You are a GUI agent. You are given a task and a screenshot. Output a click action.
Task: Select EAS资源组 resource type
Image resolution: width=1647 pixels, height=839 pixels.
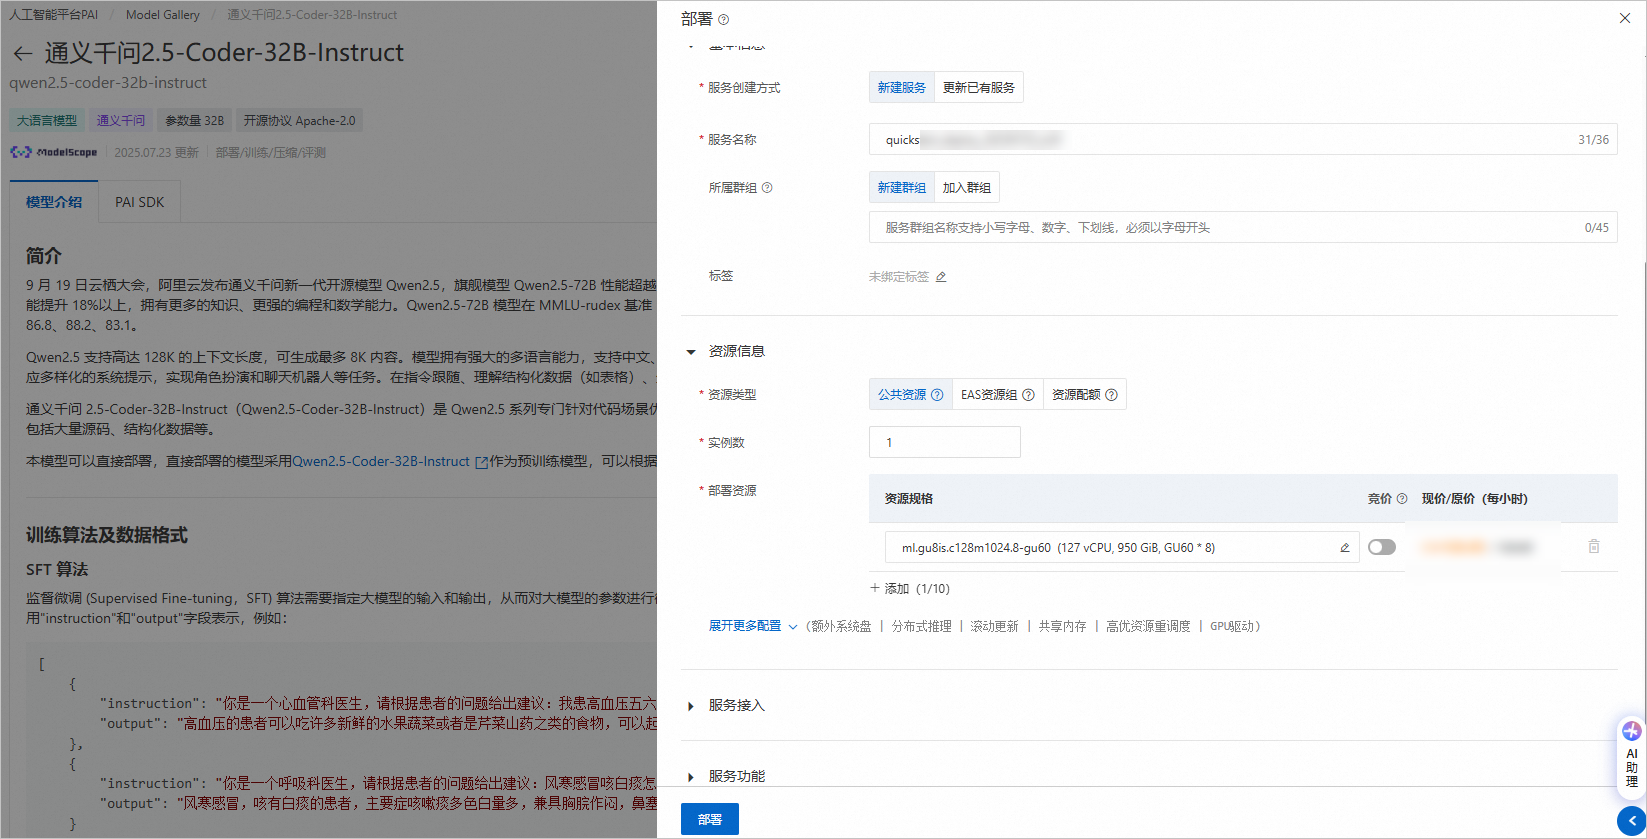(997, 395)
